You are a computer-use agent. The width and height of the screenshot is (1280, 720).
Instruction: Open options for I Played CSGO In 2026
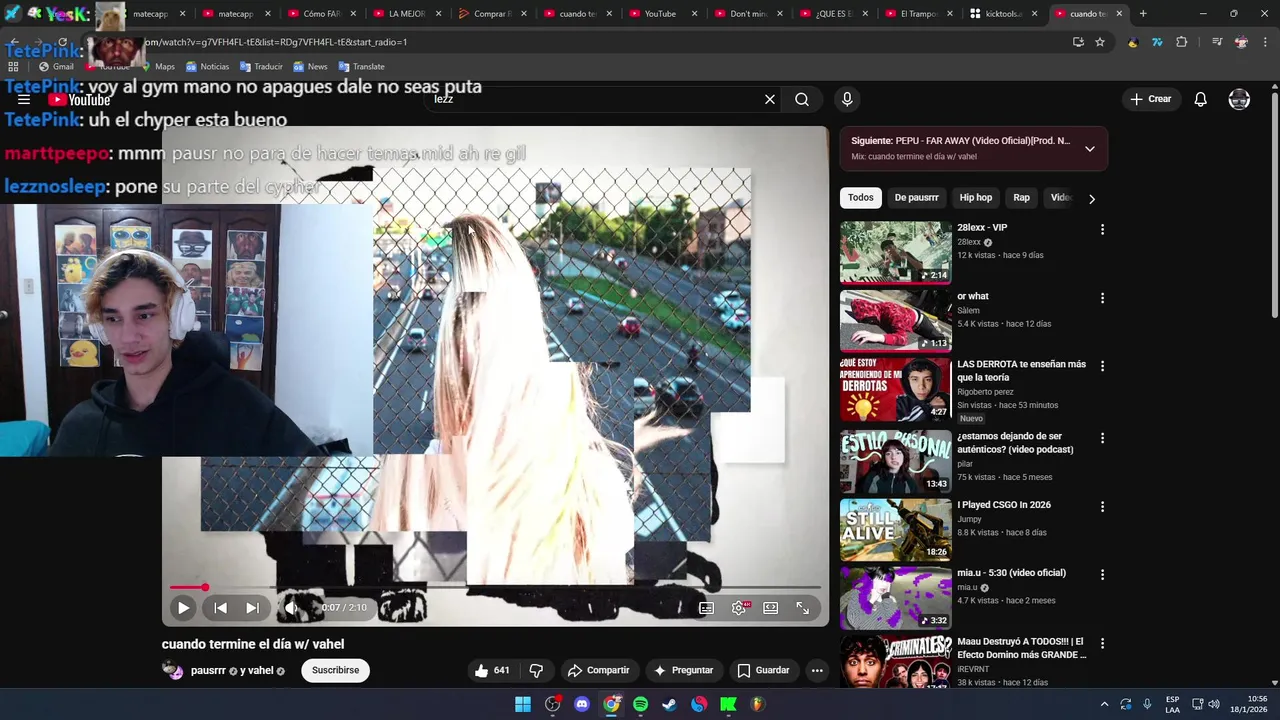coord(1102,506)
